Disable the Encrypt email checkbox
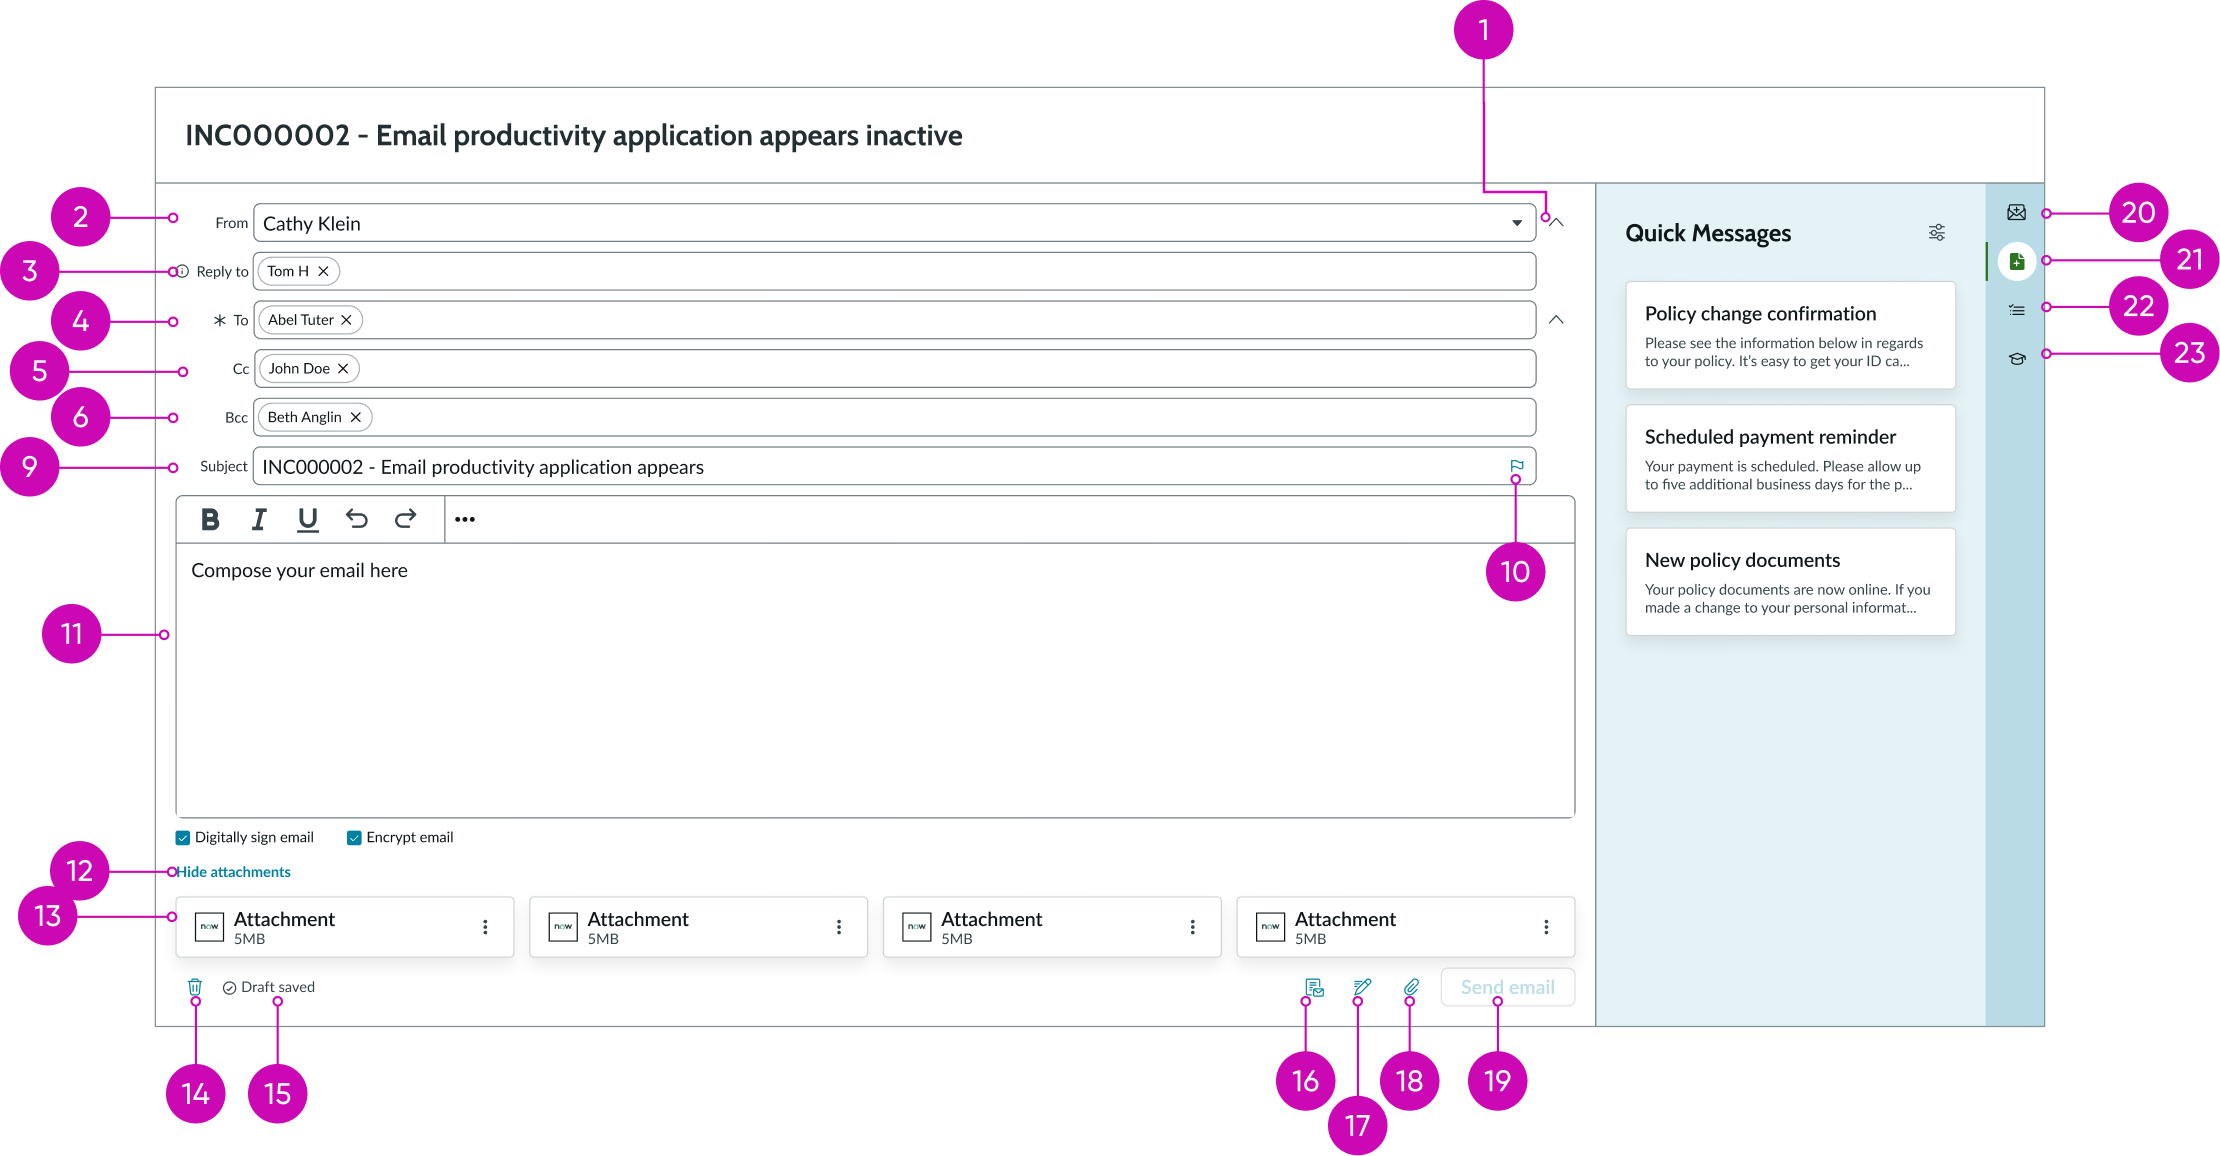Image resolution: width=2220 pixels, height=1156 pixels. pos(353,837)
